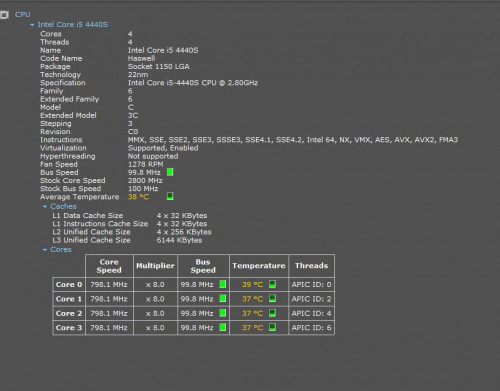This screenshot has height=391, width=500.
Task: Open the CPU section heading
Action: [x=23, y=15]
